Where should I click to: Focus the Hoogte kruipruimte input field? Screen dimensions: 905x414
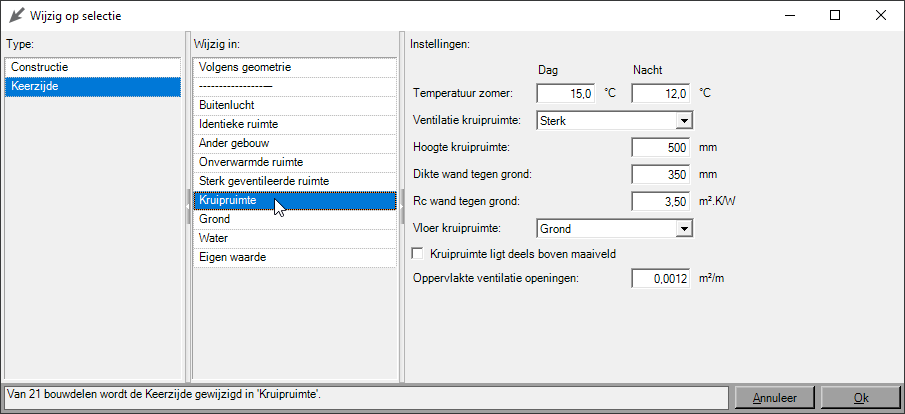(x=660, y=148)
